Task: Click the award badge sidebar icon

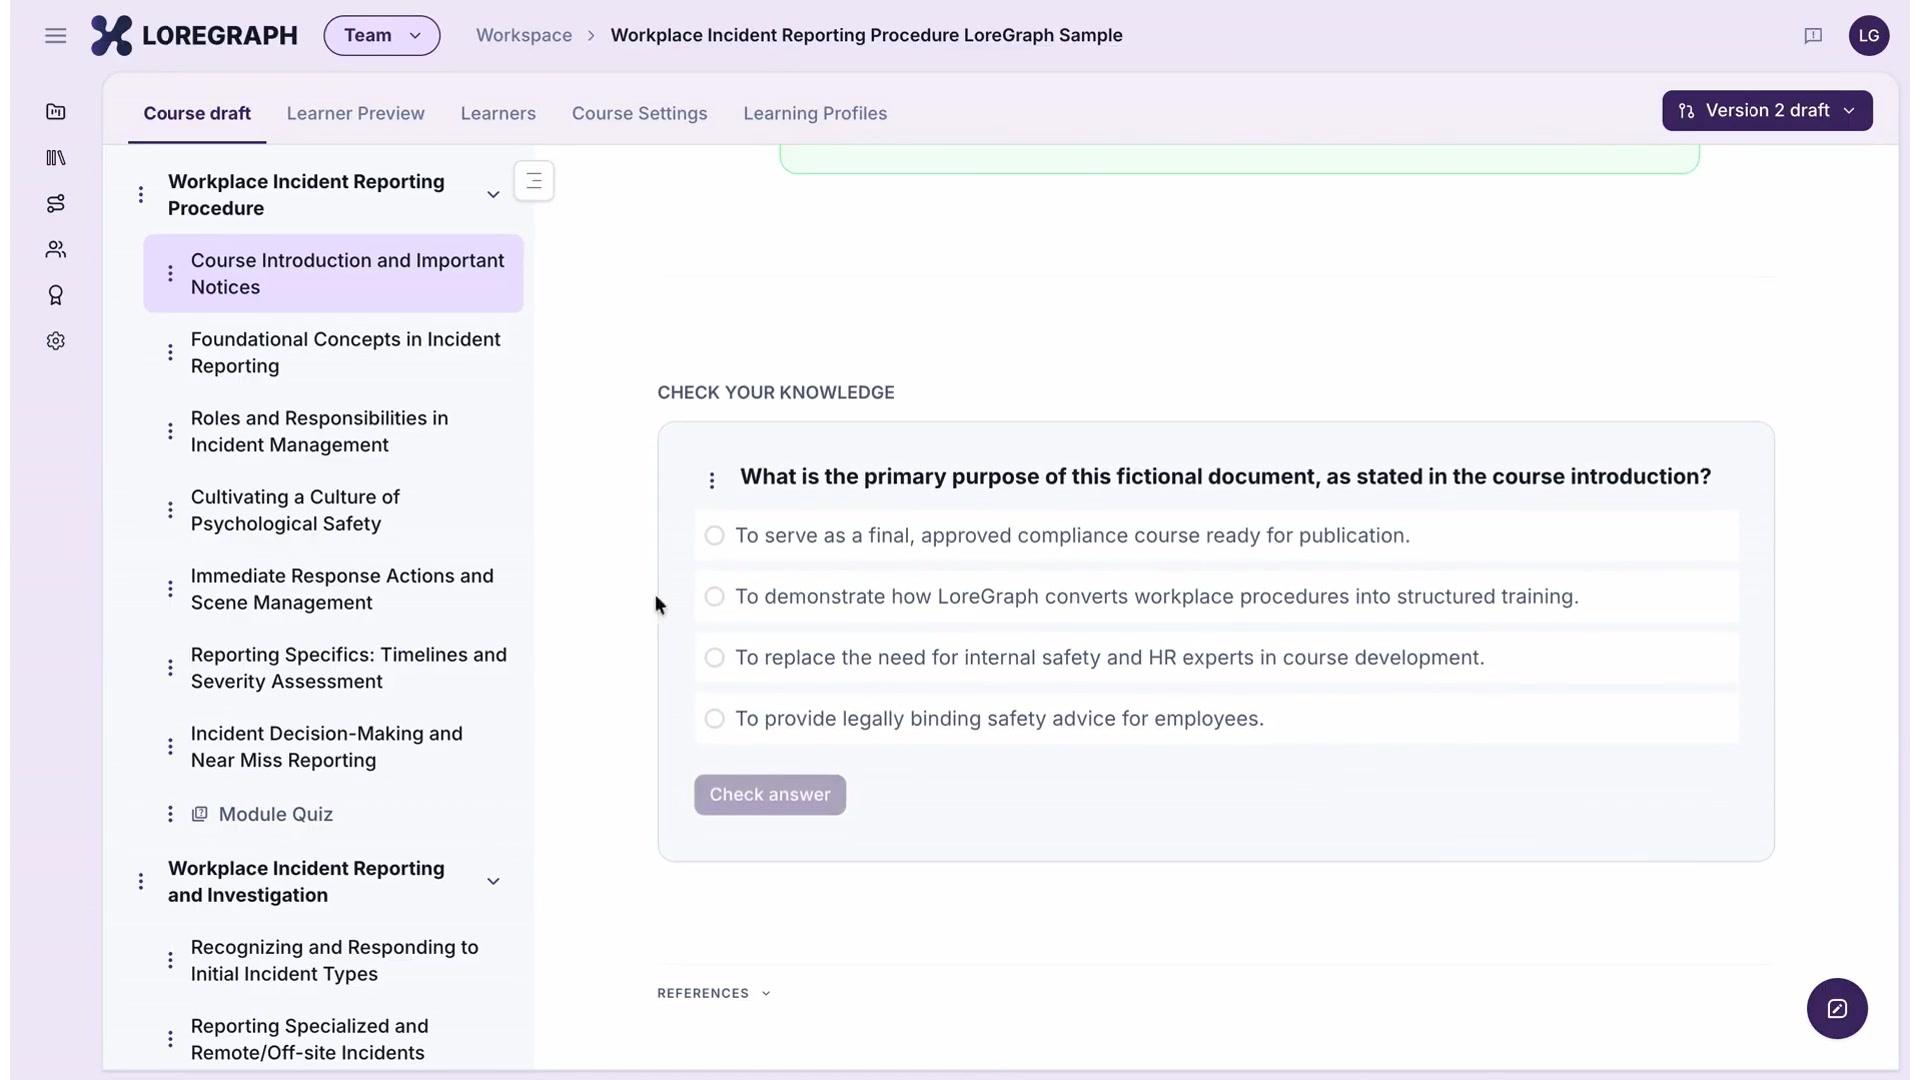Action: pos(56,295)
